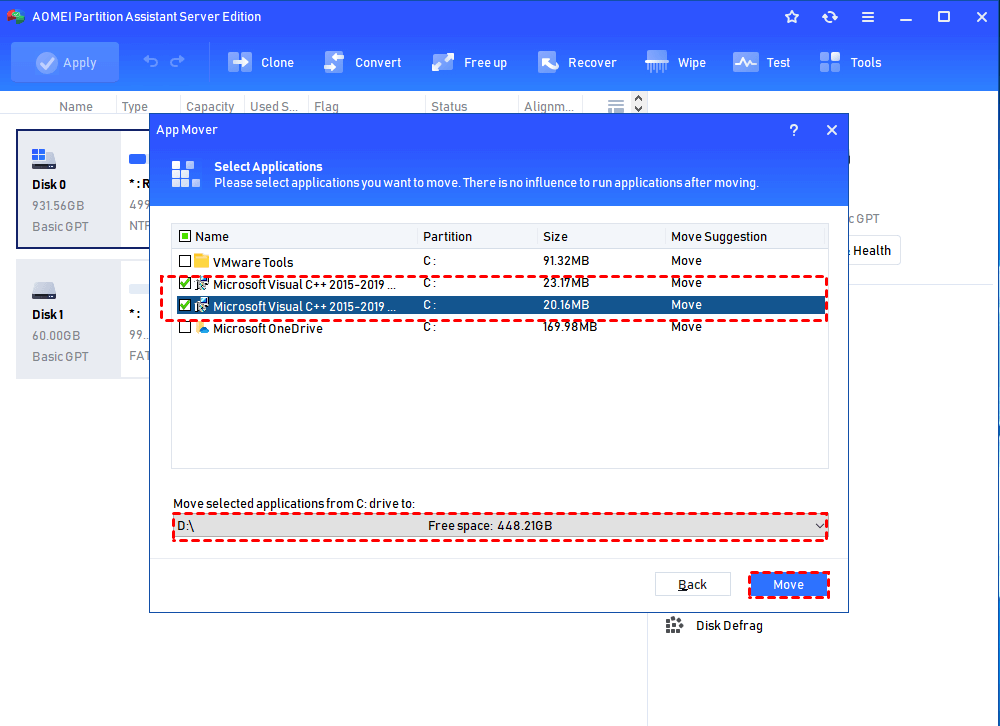
Task: Click the favorites star icon in title bar
Action: 792,17
